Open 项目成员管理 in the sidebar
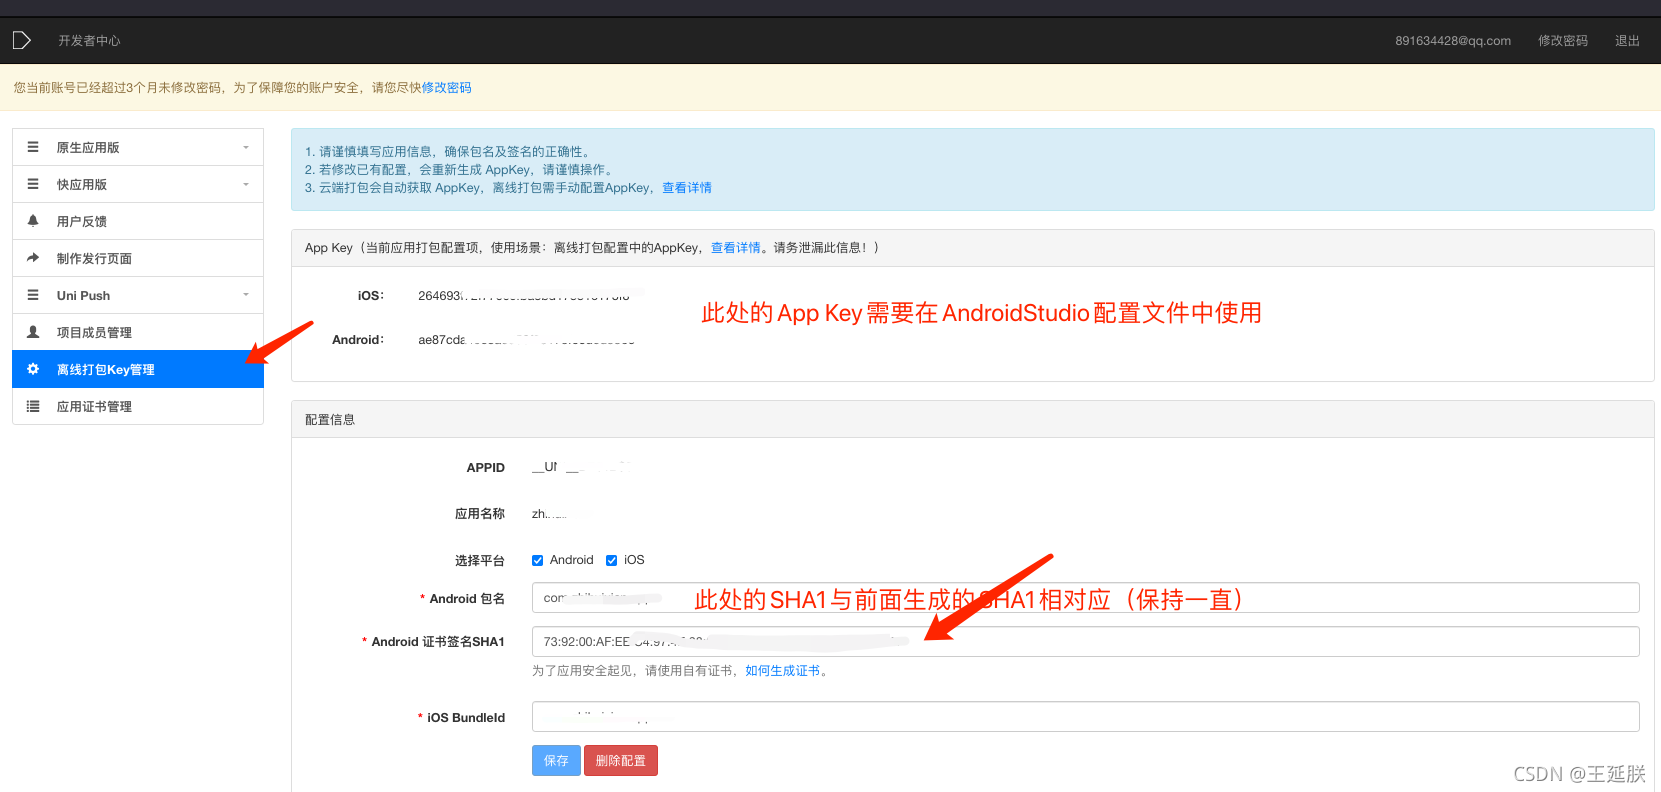 click(x=138, y=332)
